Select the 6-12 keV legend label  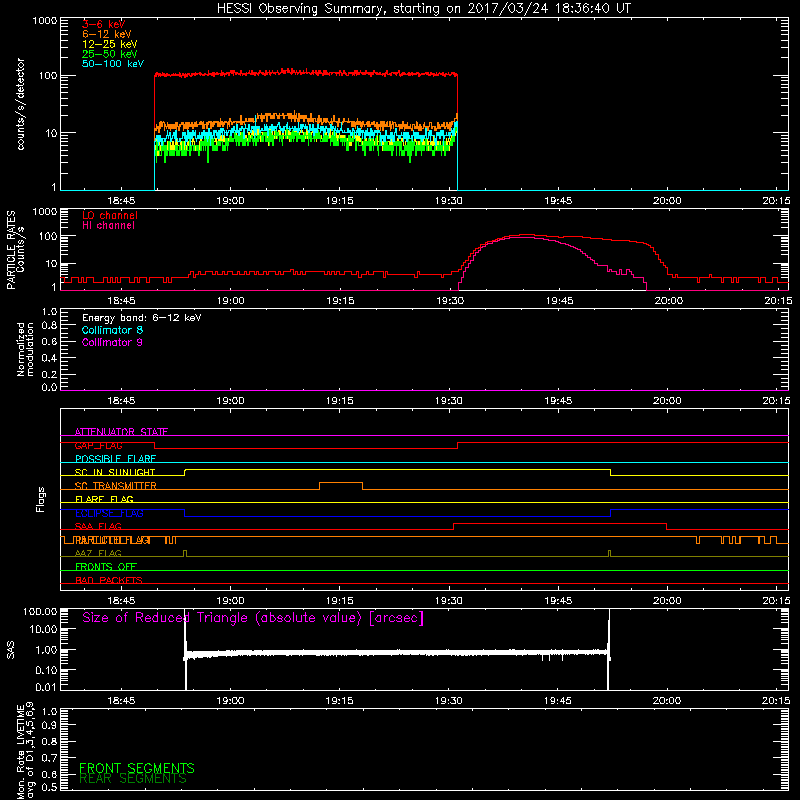click(107, 34)
